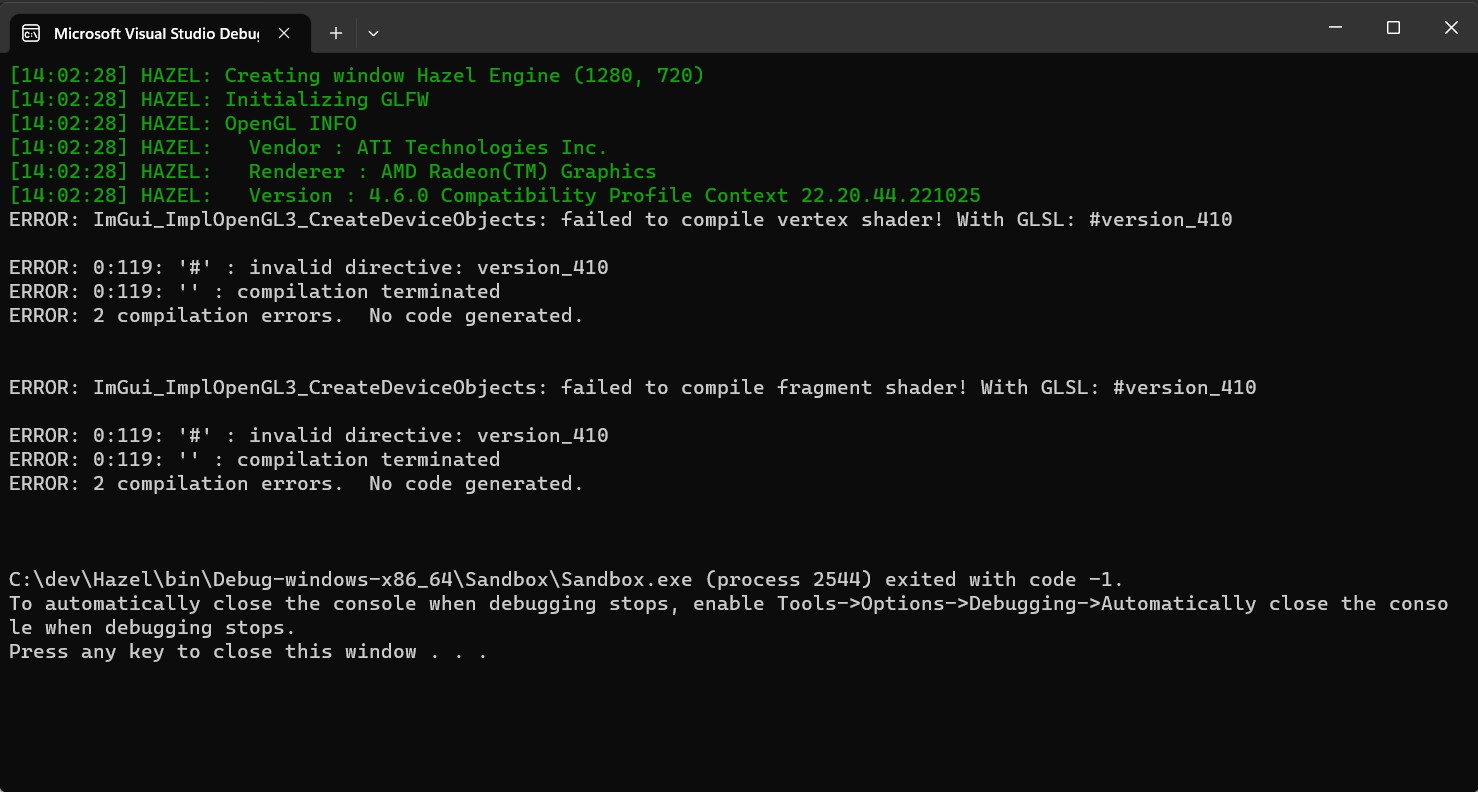Click the invalid directive version_410 error line
The height and width of the screenshot is (792, 1478).
click(x=308, y=267)
